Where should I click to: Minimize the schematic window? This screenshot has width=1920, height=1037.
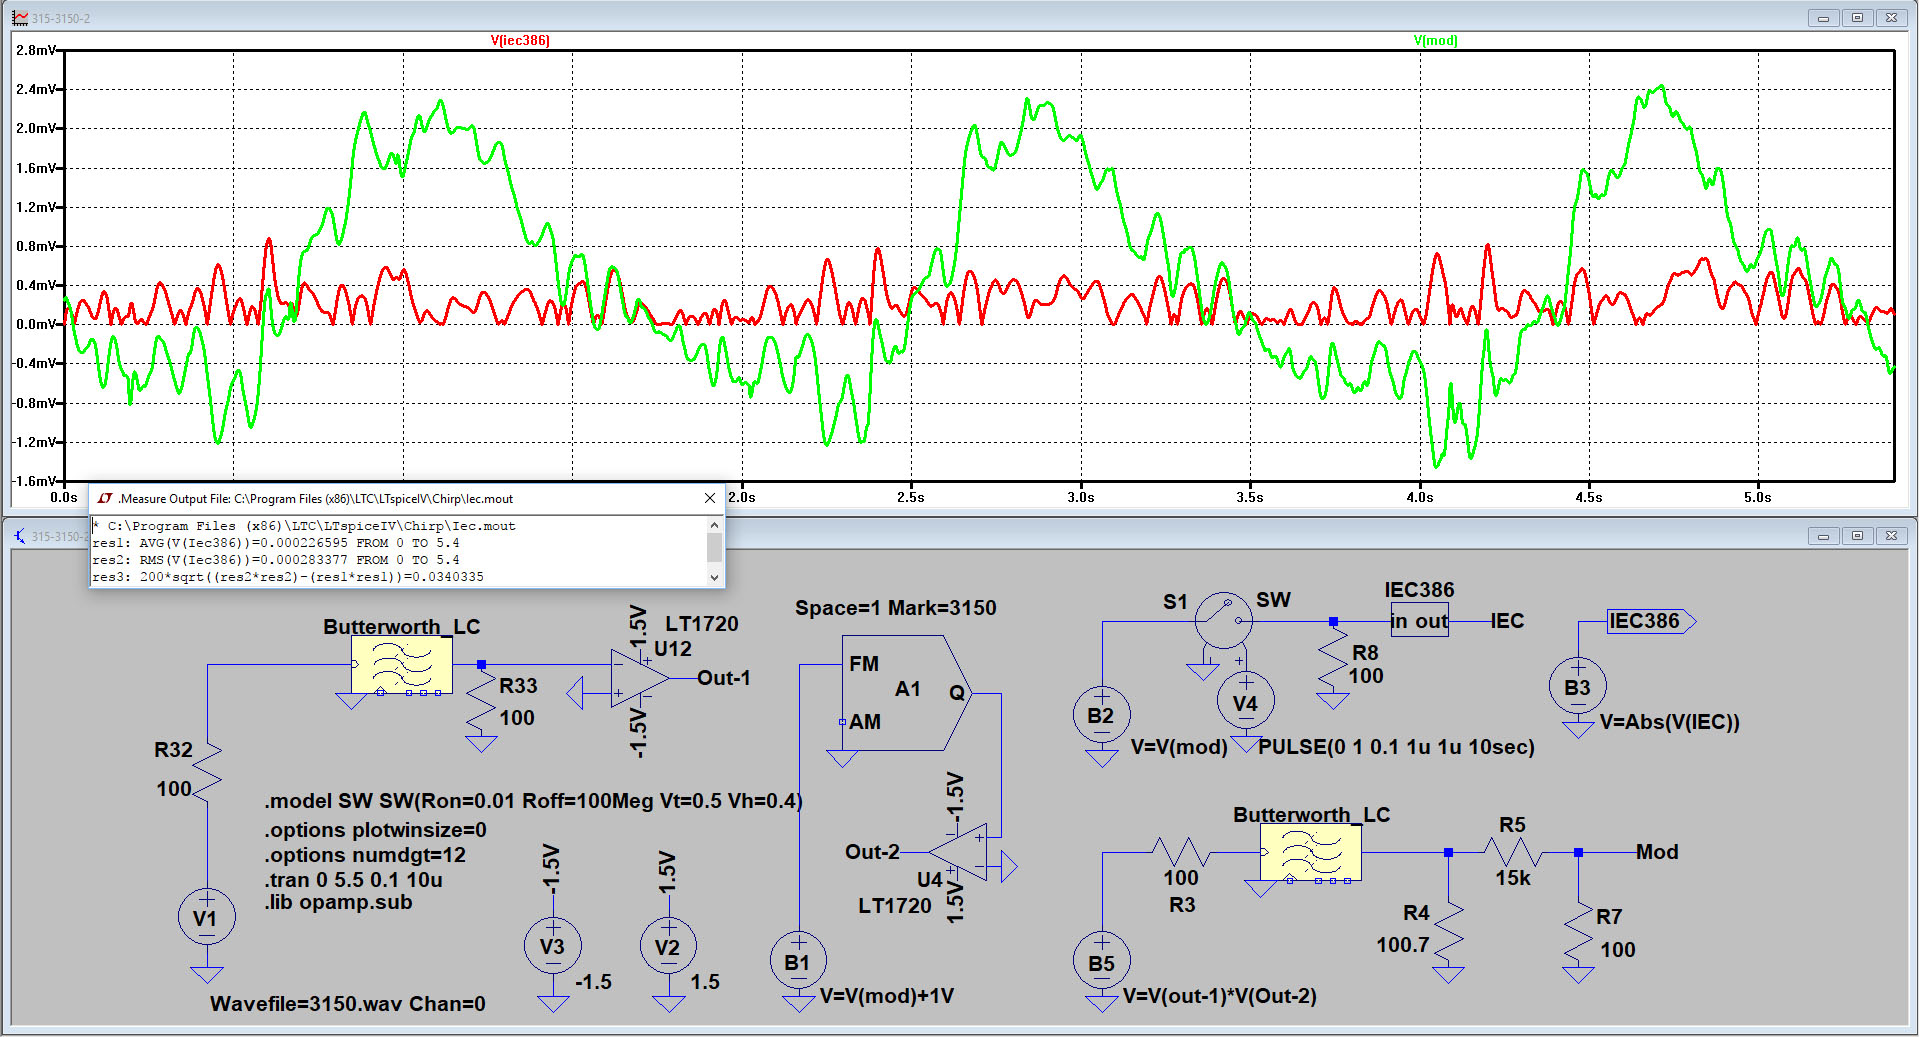pyautogui.click(x=1823, y=536)
